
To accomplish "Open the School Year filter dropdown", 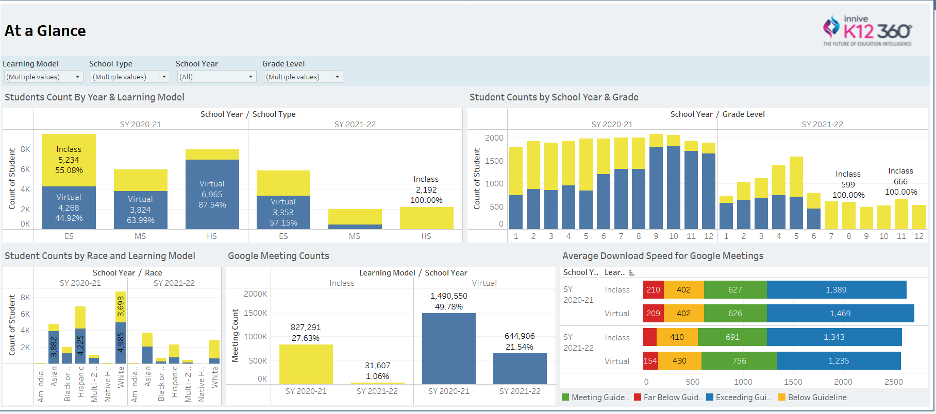I will pyautogui.click(x=251, y=76).
